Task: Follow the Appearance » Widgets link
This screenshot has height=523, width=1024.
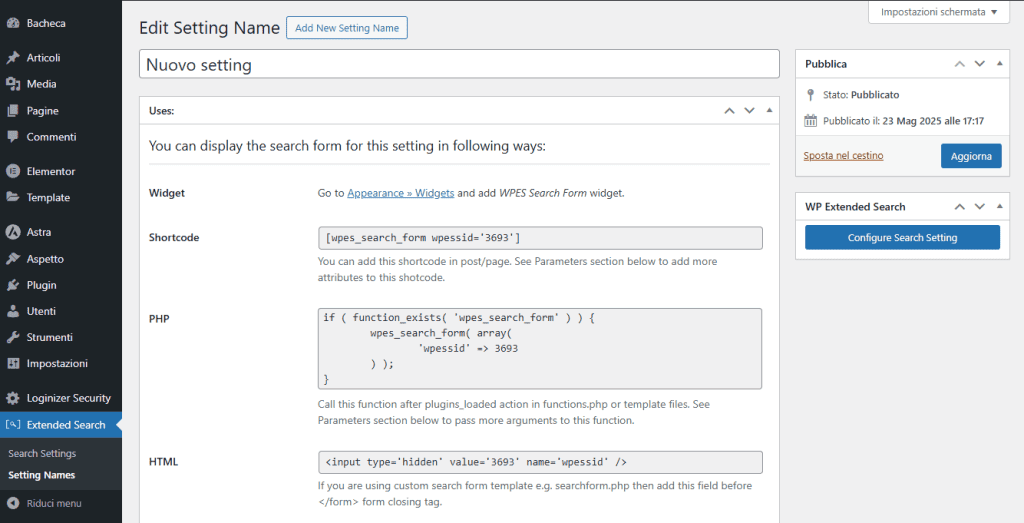Action: click(400, 193)
